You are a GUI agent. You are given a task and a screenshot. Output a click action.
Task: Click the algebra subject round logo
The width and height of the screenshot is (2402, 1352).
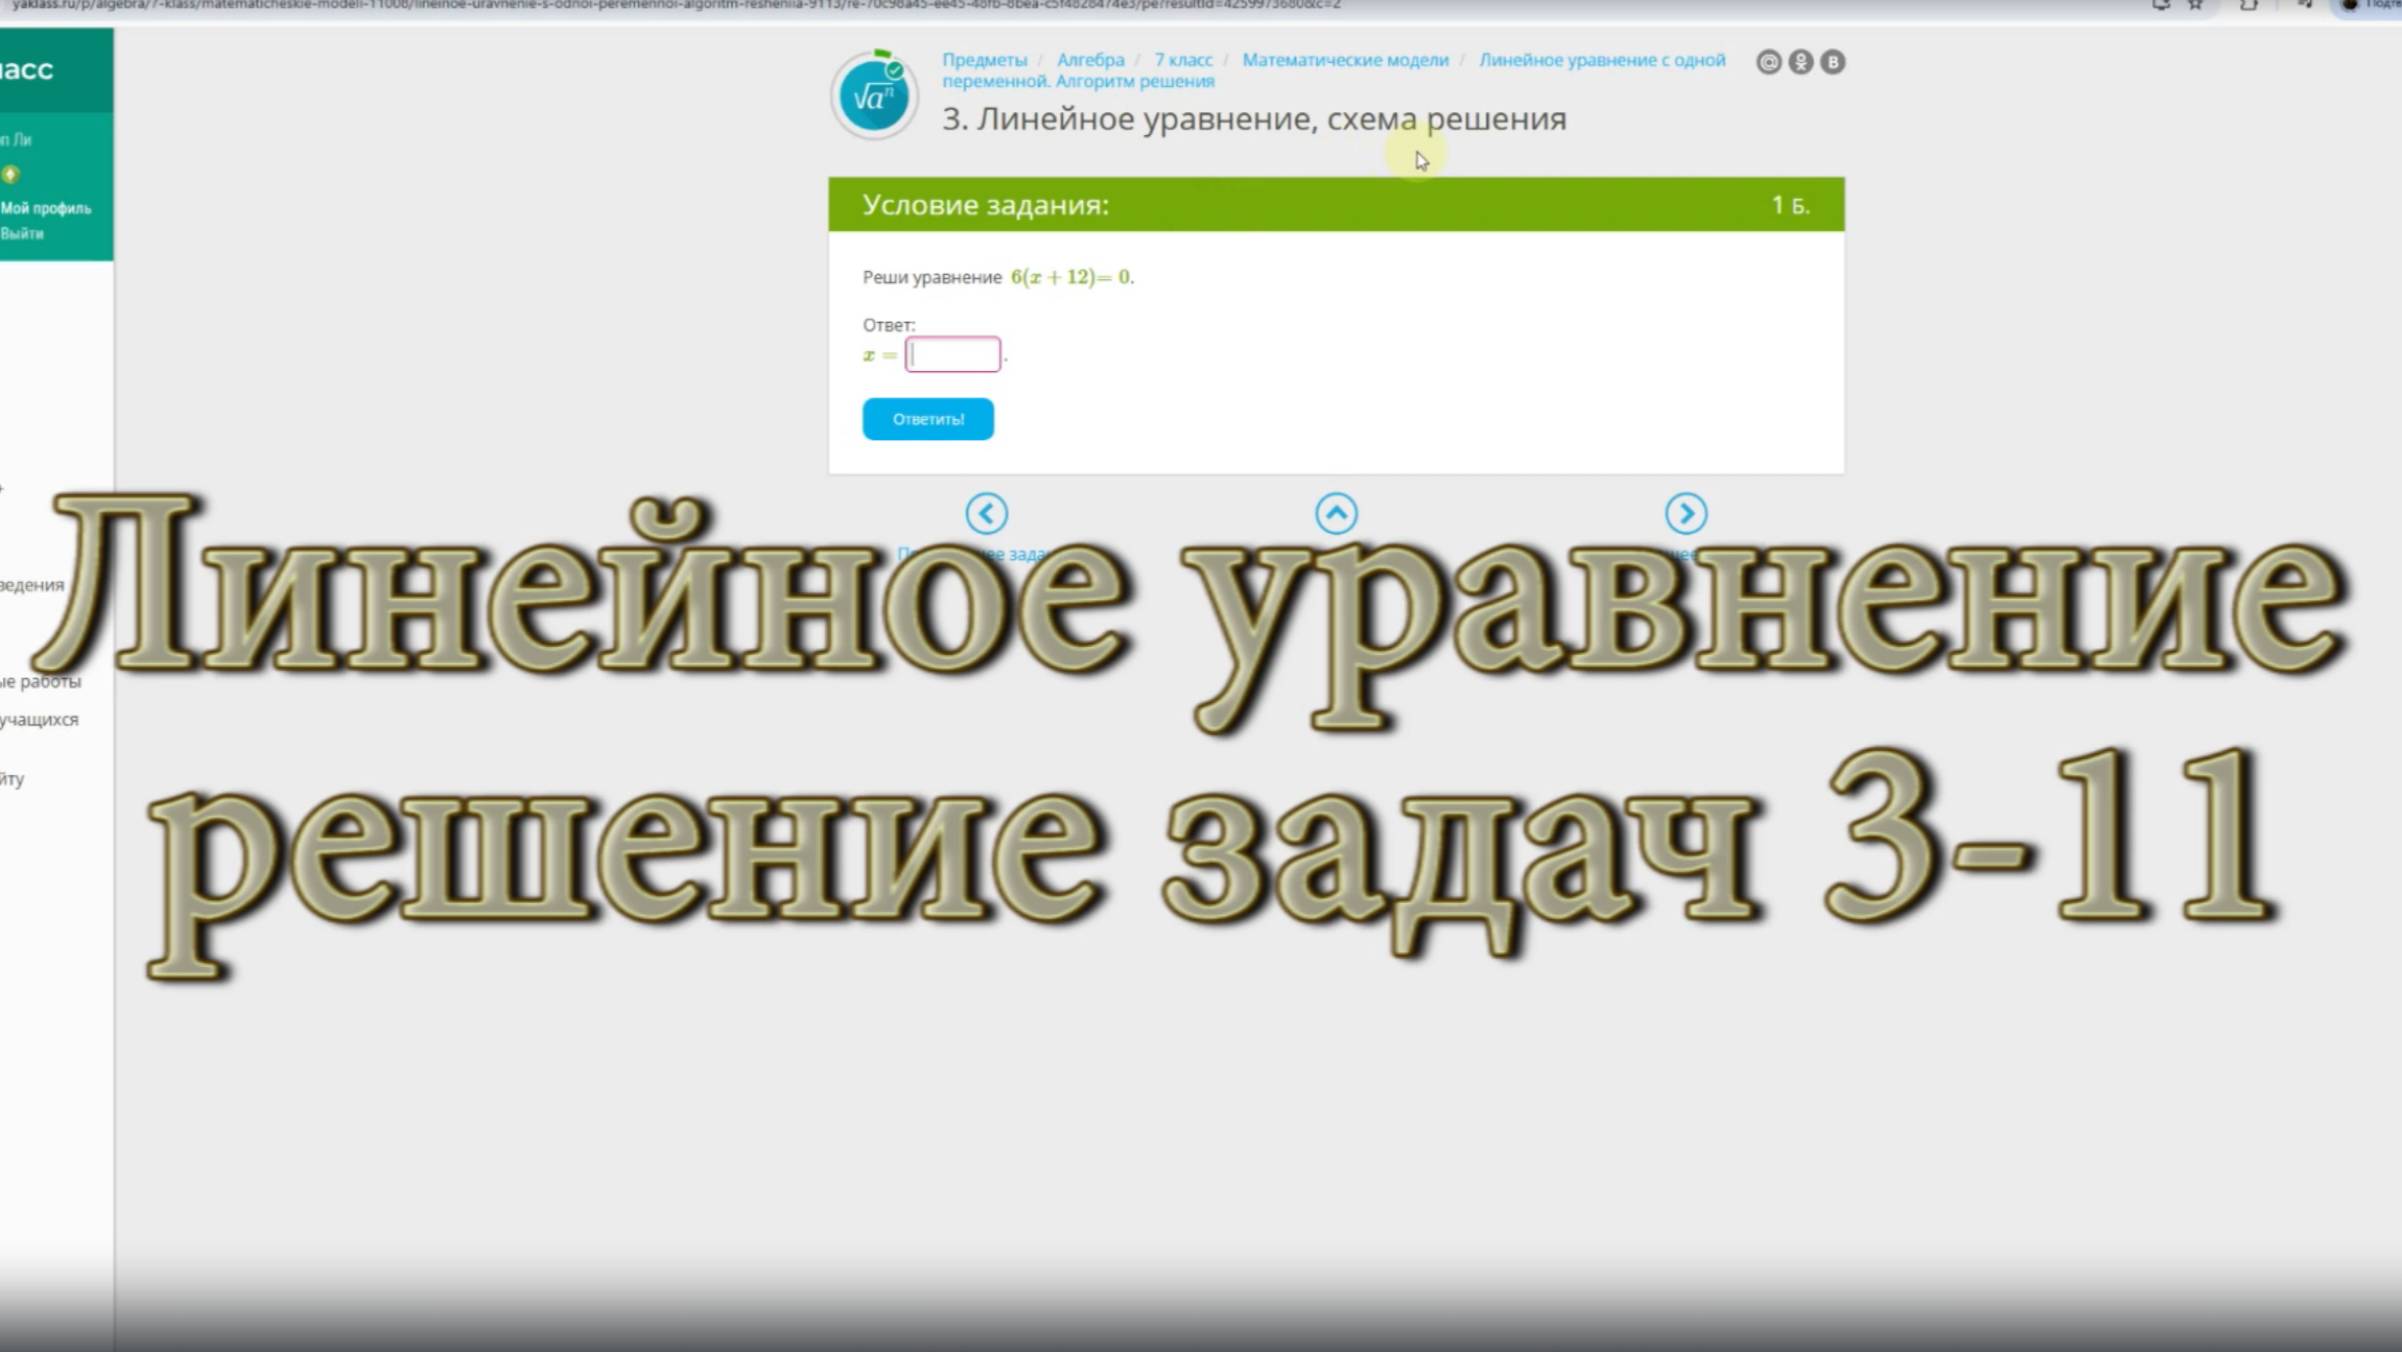pos(874,96)
